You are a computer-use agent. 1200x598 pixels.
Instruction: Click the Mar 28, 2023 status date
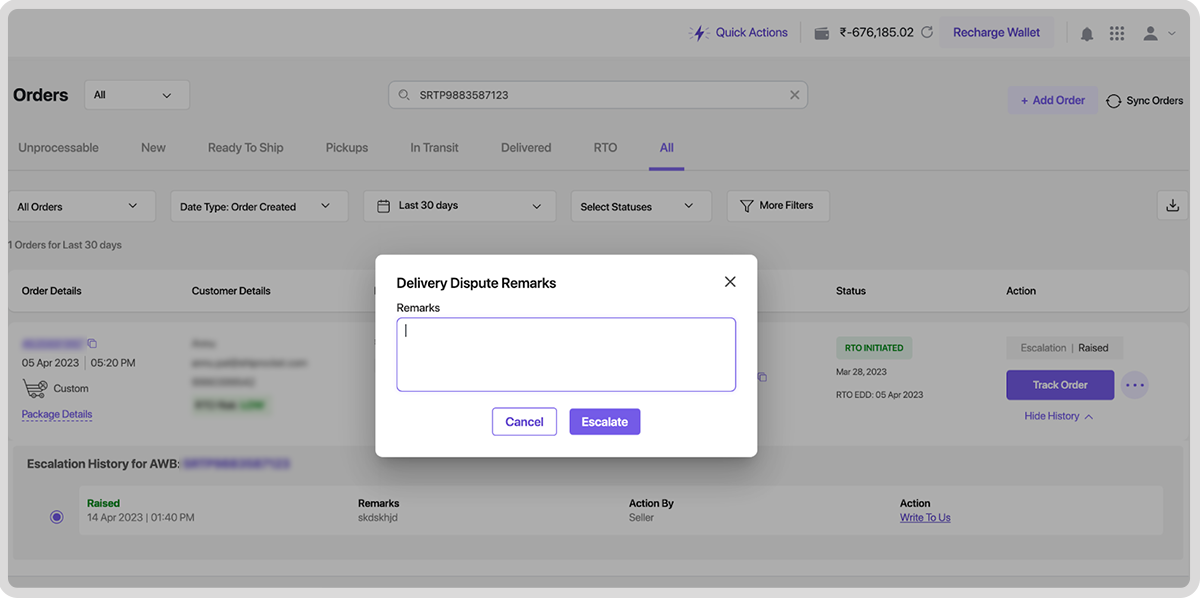click(859, 371)
